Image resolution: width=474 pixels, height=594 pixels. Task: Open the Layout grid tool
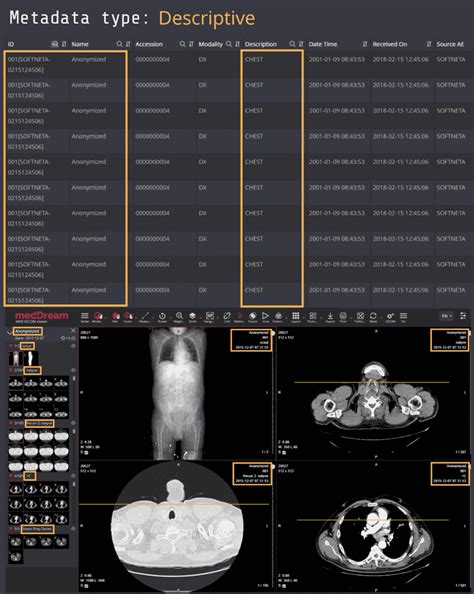click(296, 316)
